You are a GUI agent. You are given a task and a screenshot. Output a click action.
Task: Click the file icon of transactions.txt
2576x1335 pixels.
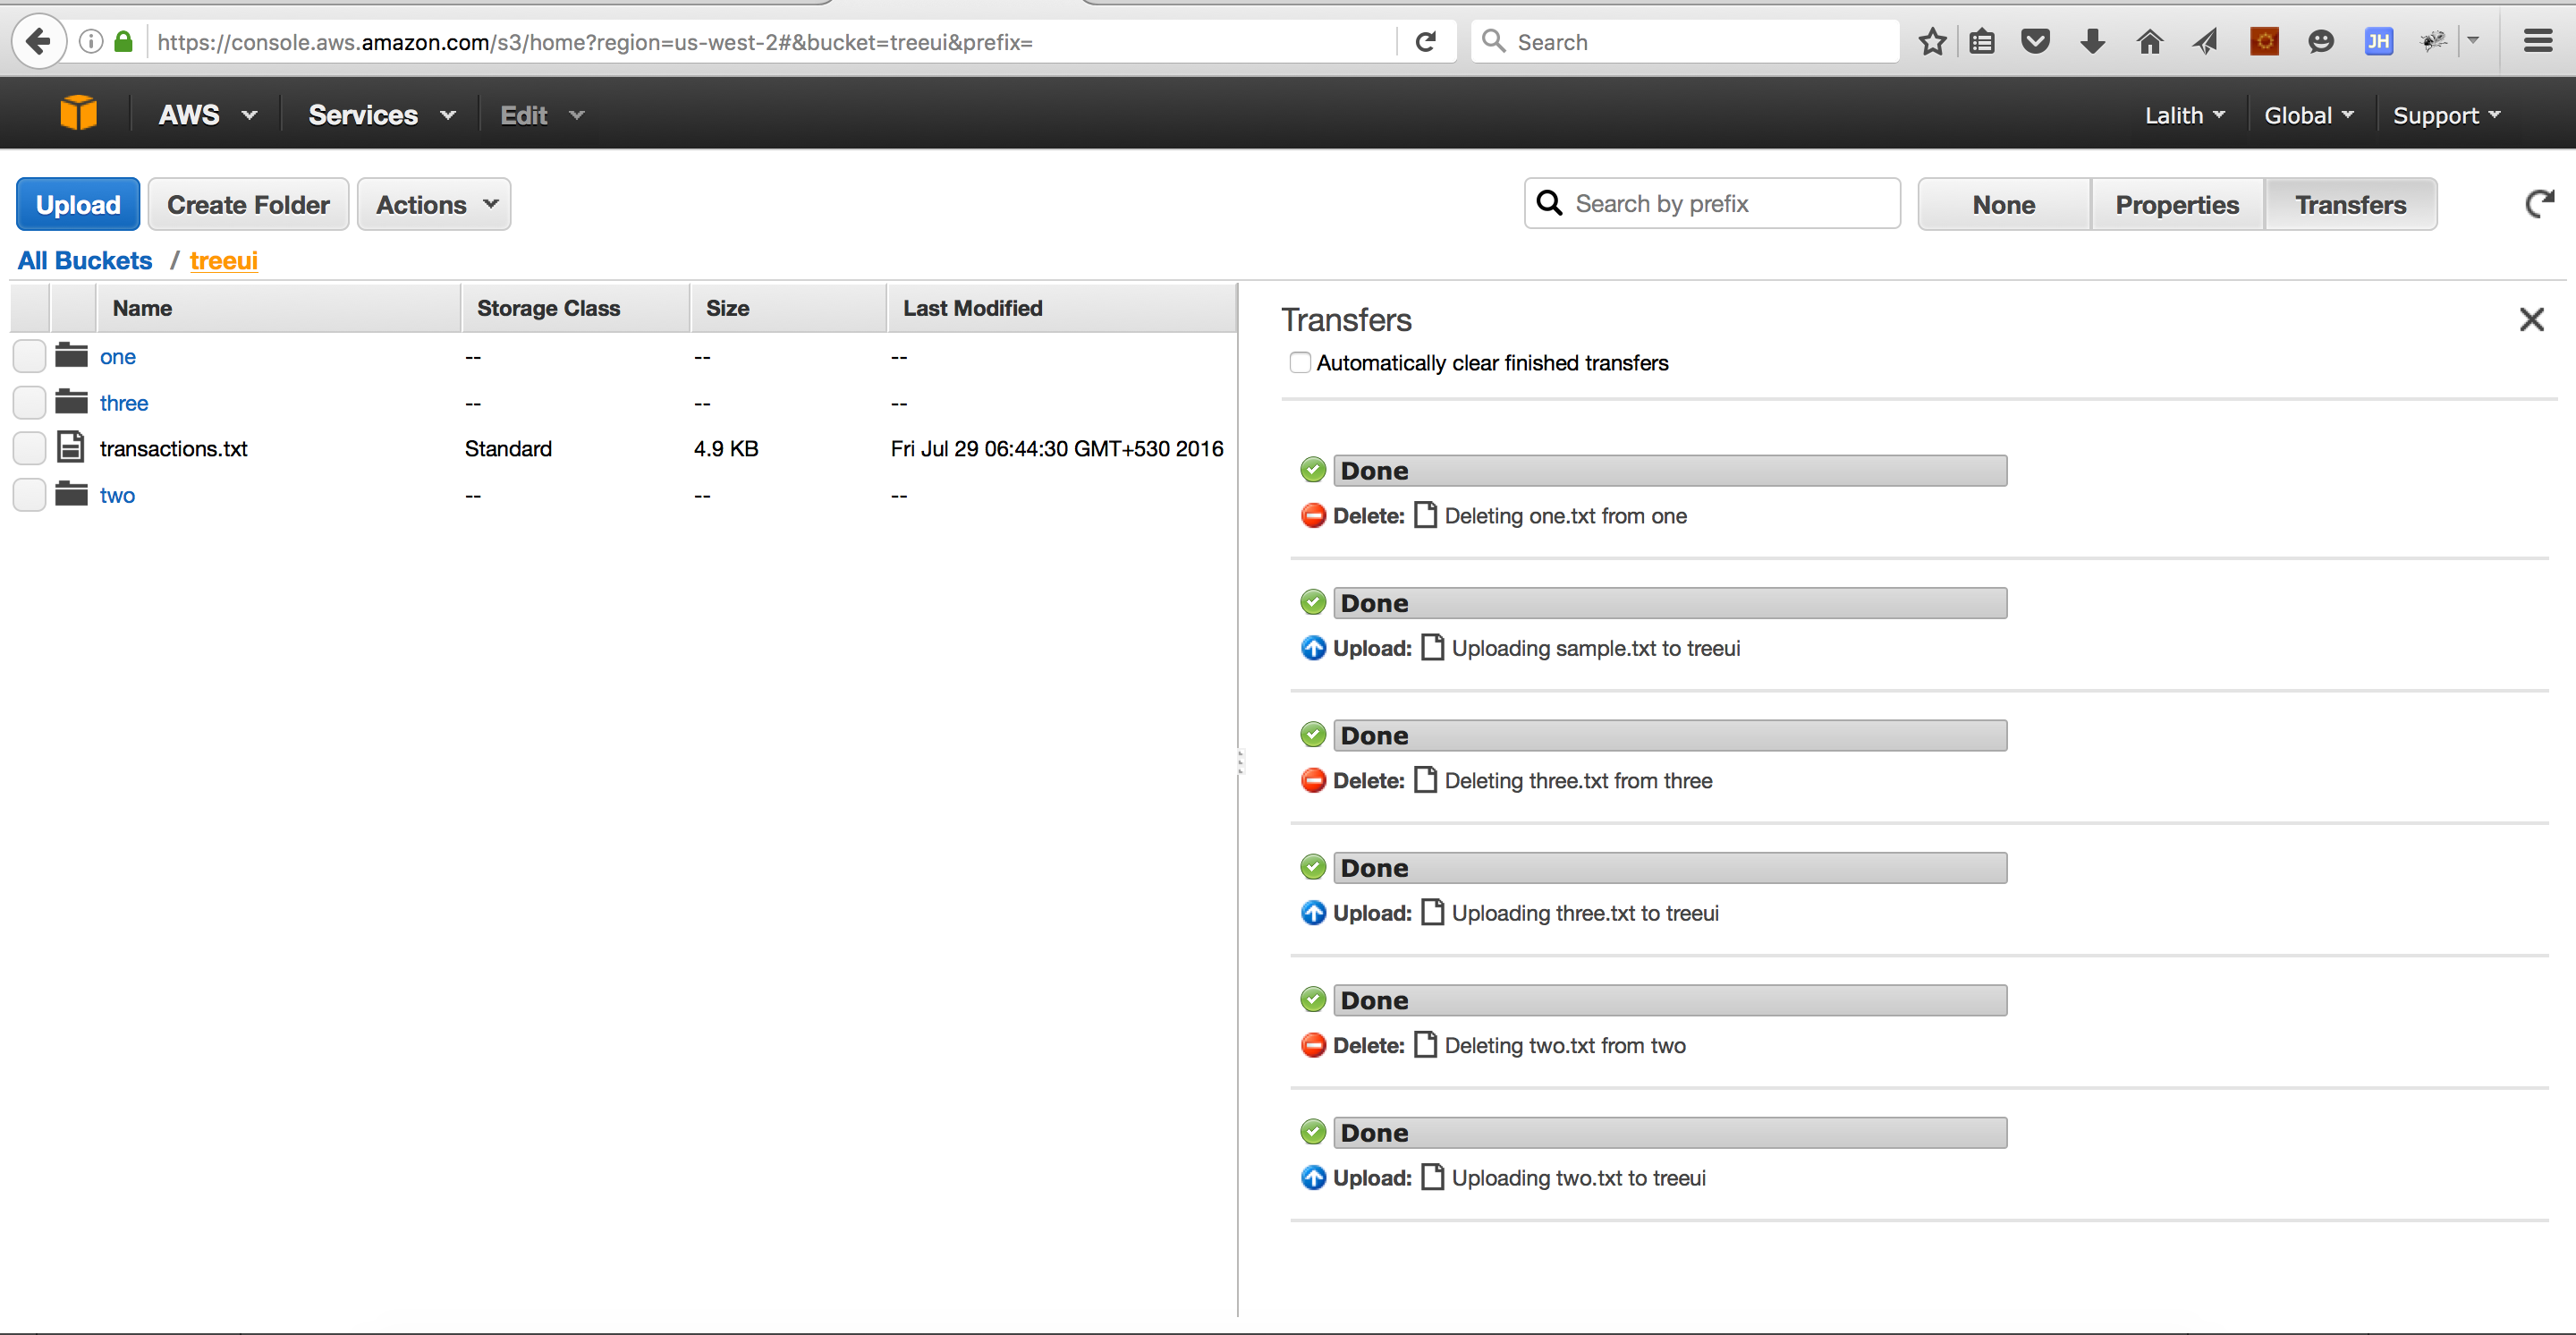[70, 447]
